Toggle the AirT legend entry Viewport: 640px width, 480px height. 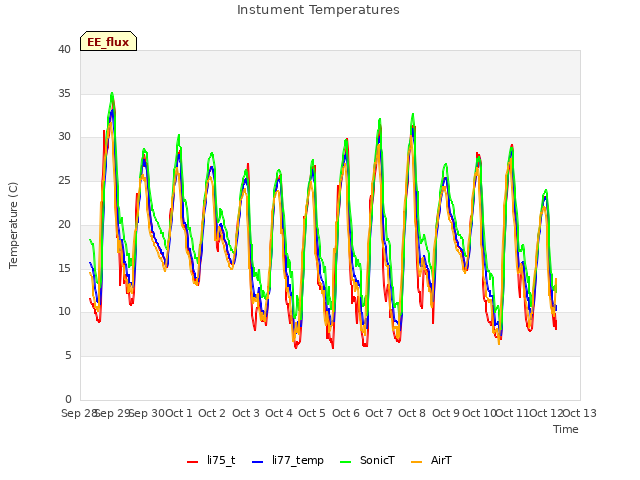pyautogui.click(x=431, y=460)
